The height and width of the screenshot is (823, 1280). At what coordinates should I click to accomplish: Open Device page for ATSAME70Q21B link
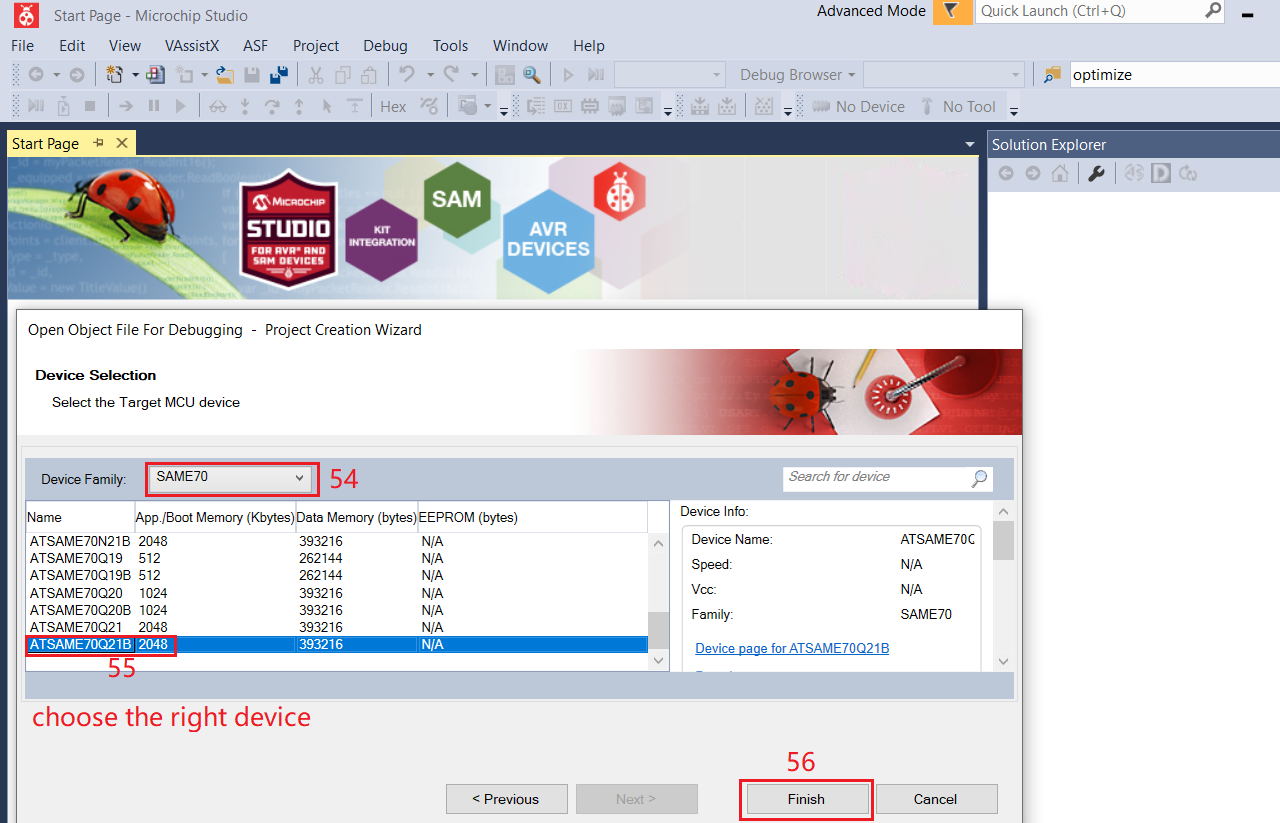792,649
